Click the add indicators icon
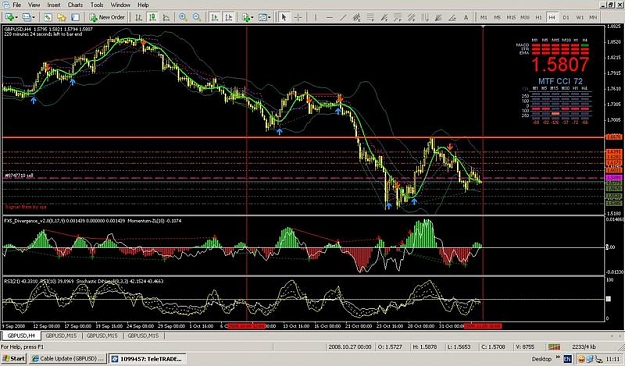The height and width of the screenshot is (366, 625). click(246, 17)
